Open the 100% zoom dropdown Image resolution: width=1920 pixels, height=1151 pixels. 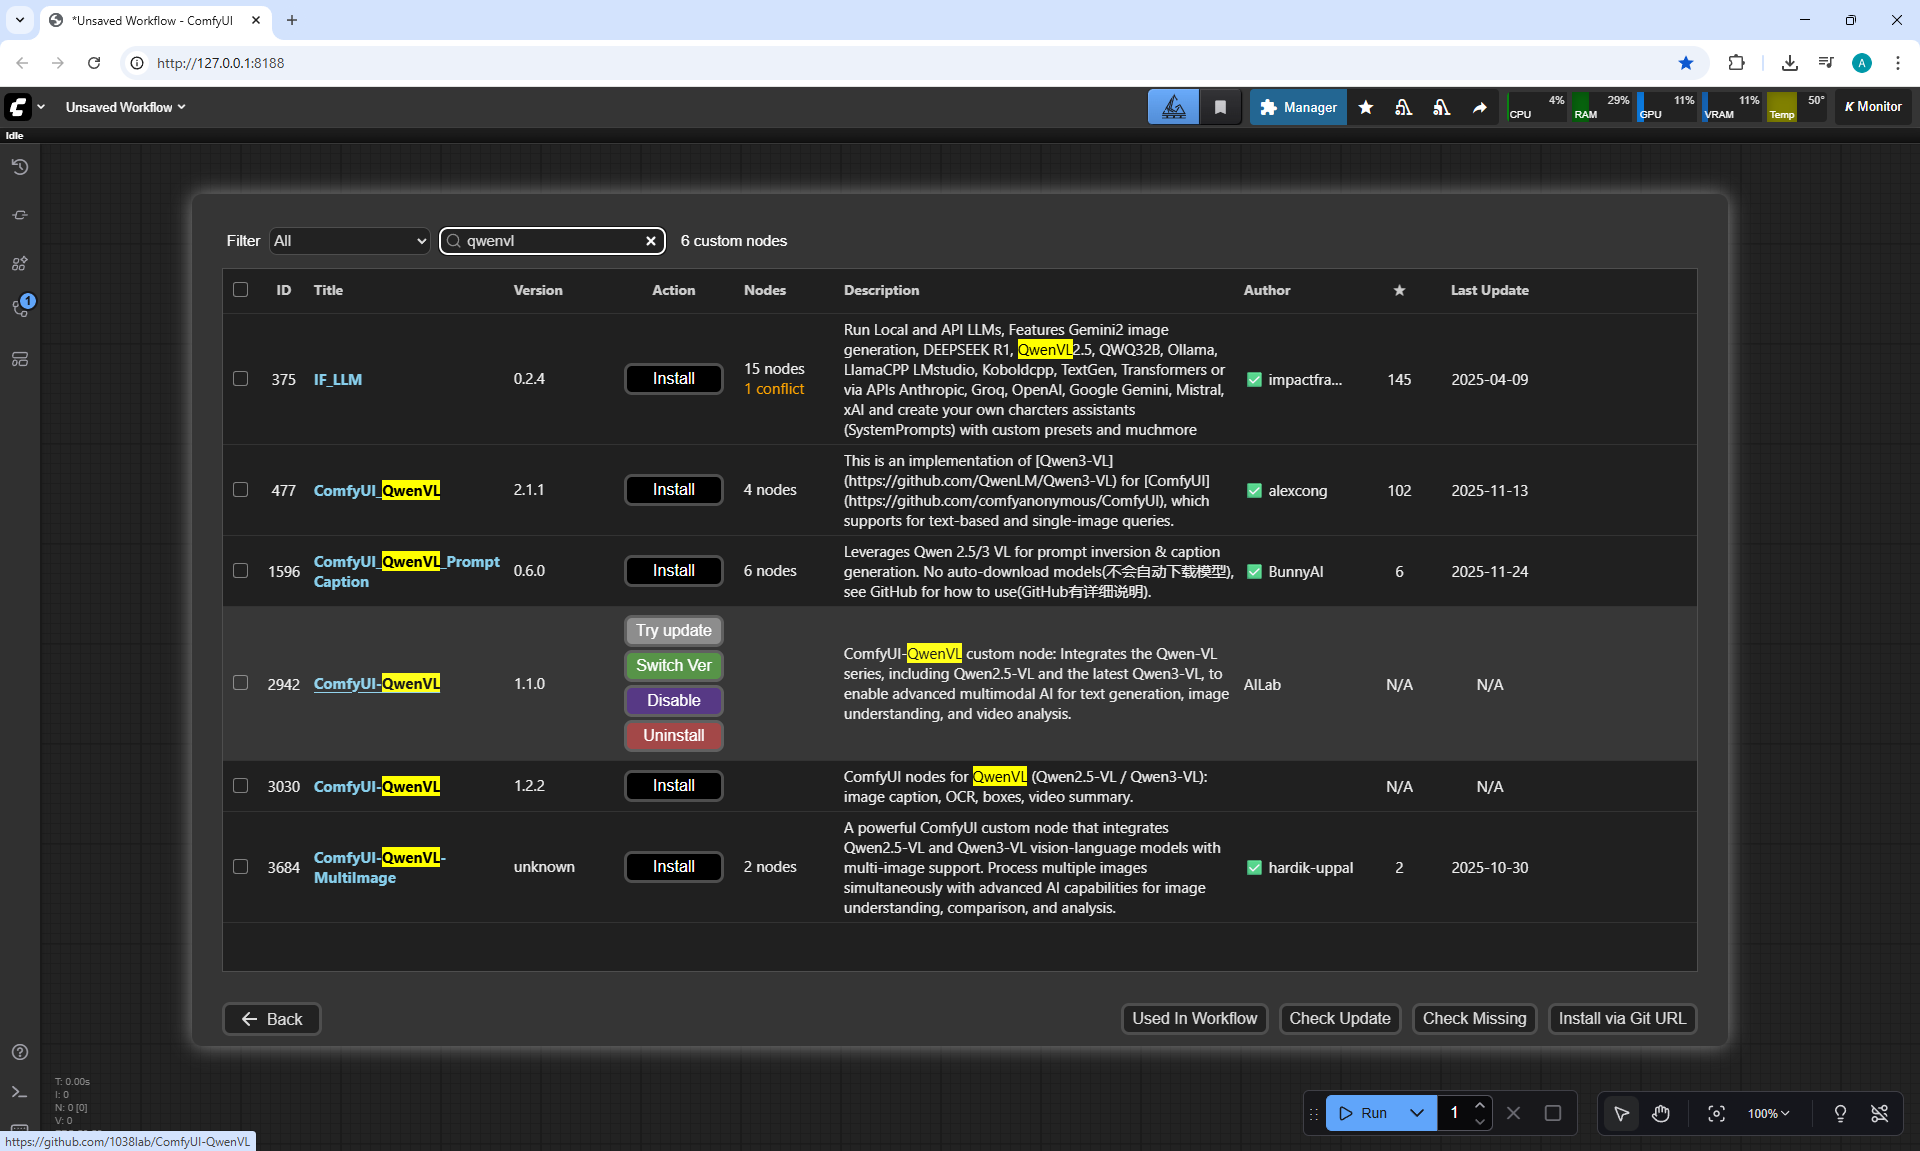pos(1768,1113)
